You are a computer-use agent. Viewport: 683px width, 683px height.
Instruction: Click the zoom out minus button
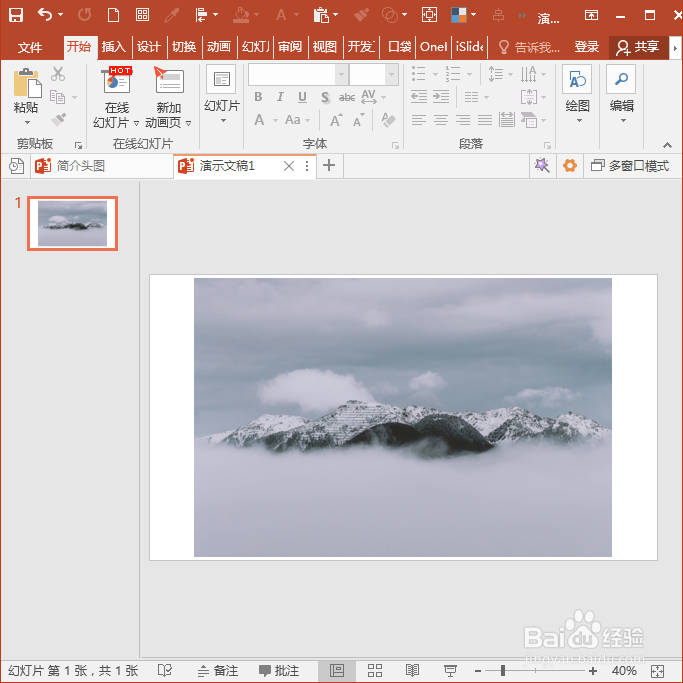[x=478, y=671]
